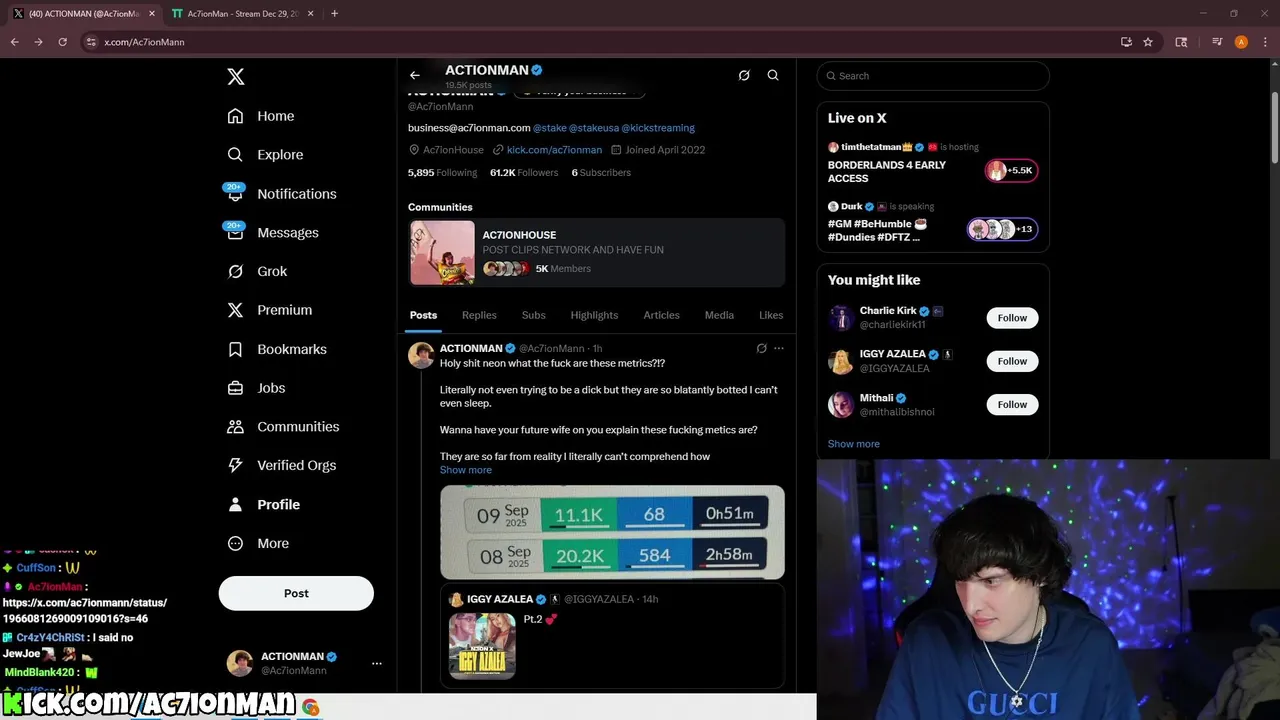Open the X logo home link

tap(235, 77)
